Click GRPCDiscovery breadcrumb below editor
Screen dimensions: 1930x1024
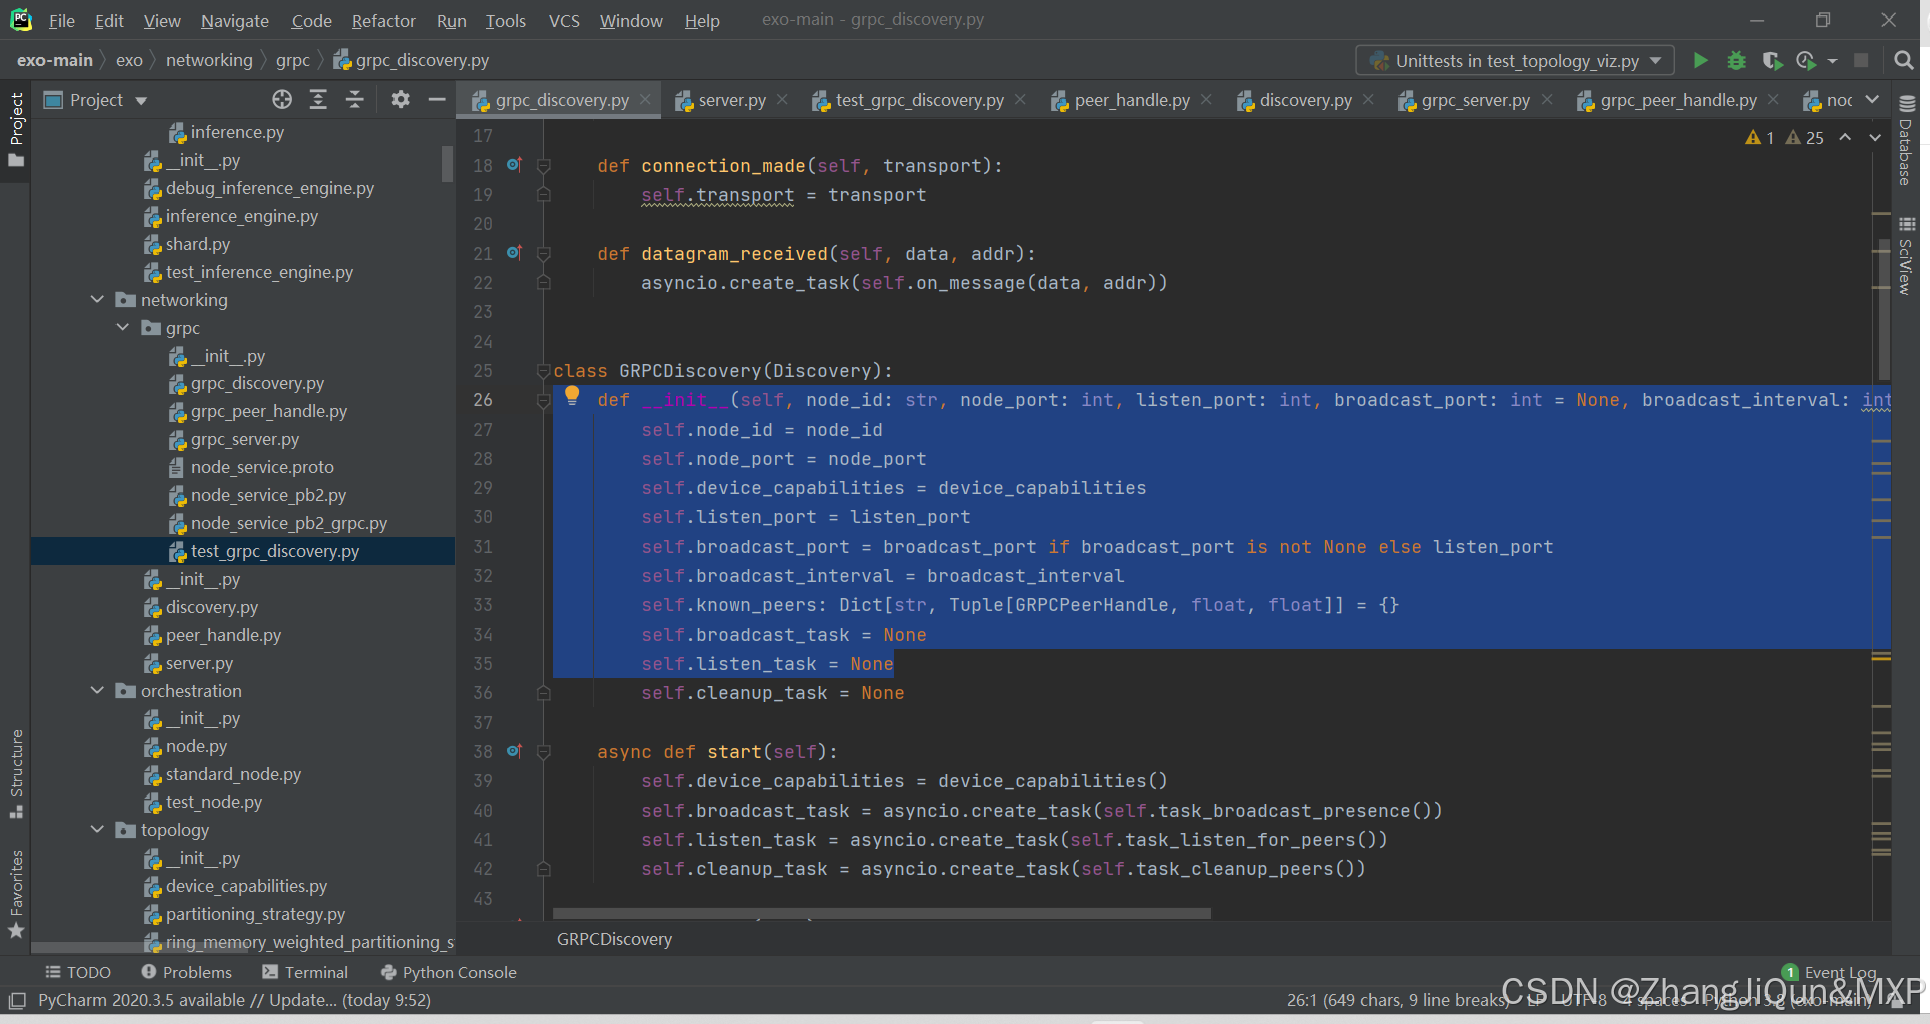pyautogui.click(x=614, y=939)
